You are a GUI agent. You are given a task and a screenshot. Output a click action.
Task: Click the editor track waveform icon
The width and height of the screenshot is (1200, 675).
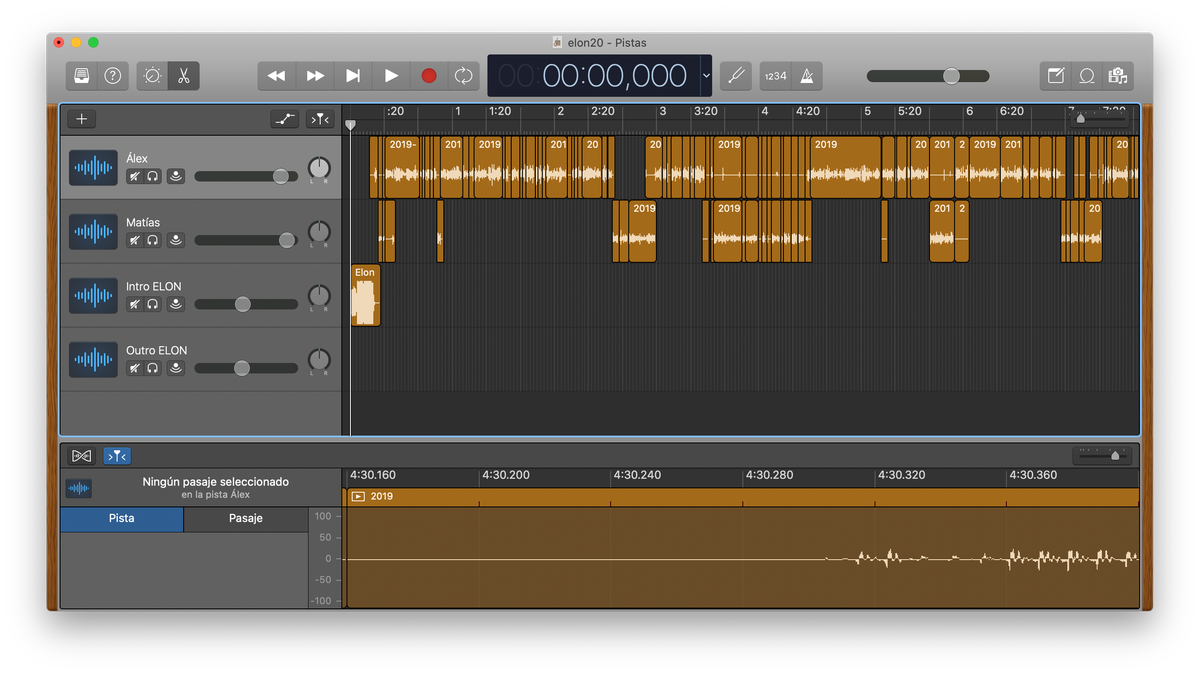78,488
